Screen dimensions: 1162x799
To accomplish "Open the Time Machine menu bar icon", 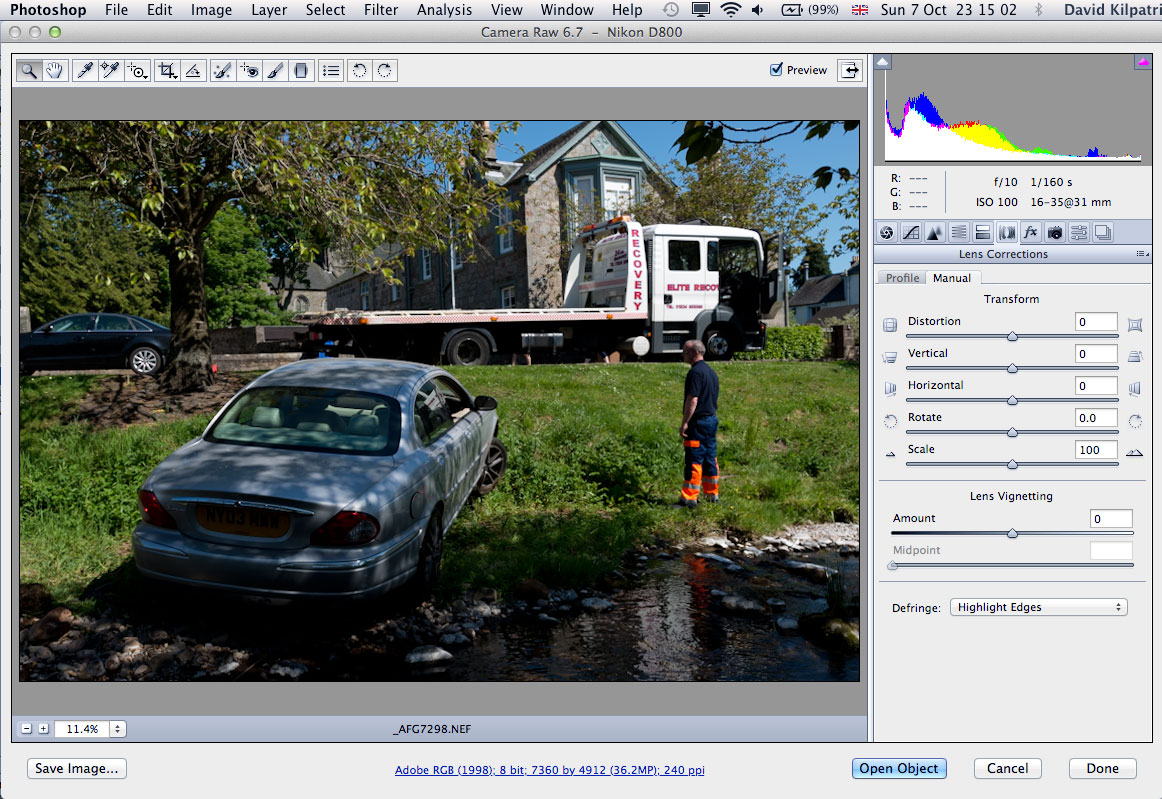I will tap(671, 10).
